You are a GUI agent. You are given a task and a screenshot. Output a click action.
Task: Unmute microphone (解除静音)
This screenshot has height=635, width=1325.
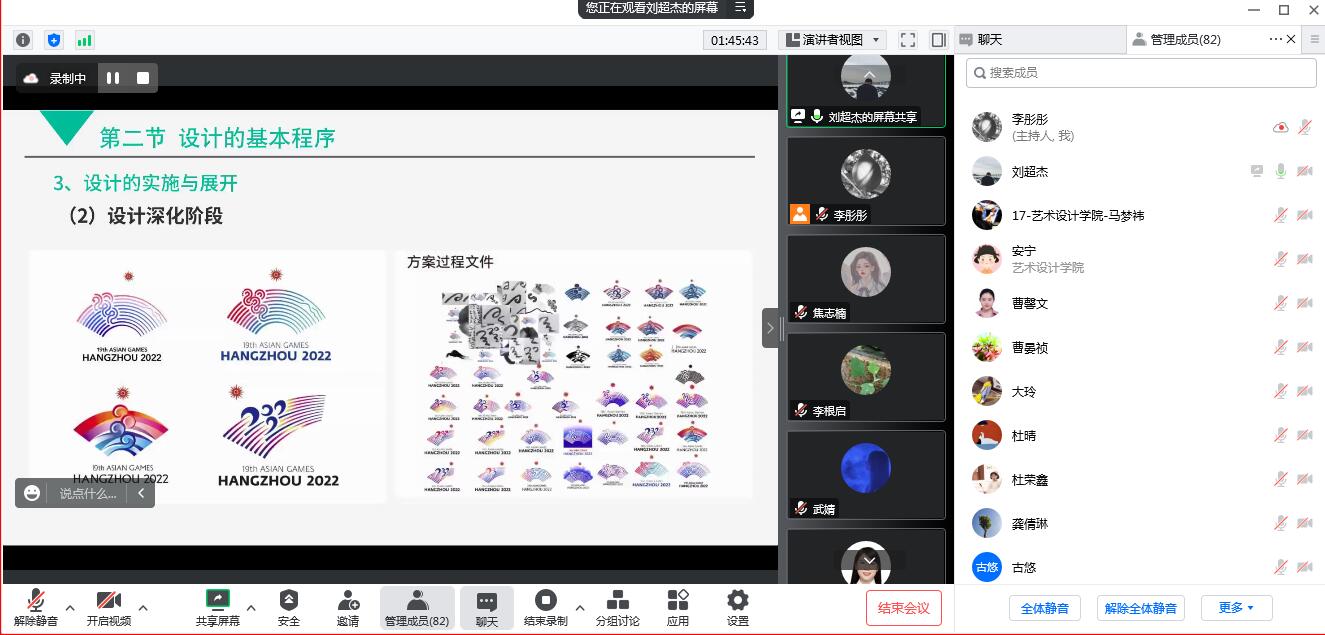pos(36,600)
